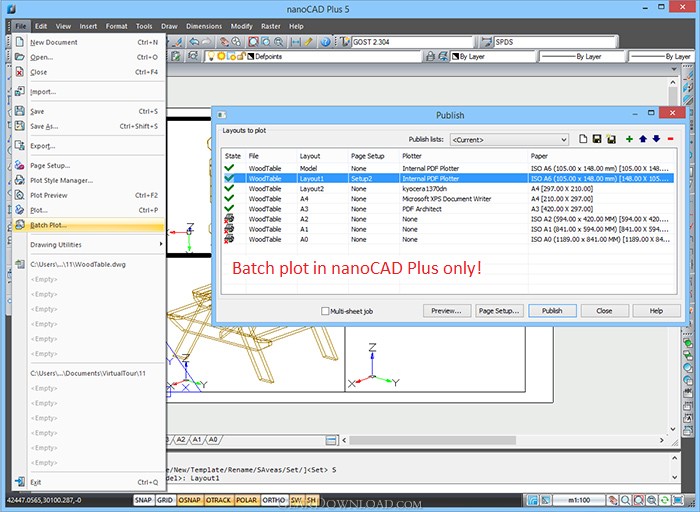Select the kyocera1370dn Layout2 row
Screen dimensions: 700x512
[x=448, y=189]
